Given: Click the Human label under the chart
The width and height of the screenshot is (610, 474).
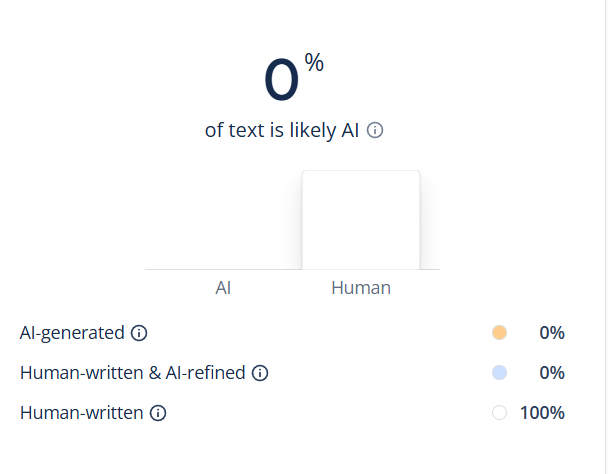Looking at the screenshot, I should [x=361, y=288].
